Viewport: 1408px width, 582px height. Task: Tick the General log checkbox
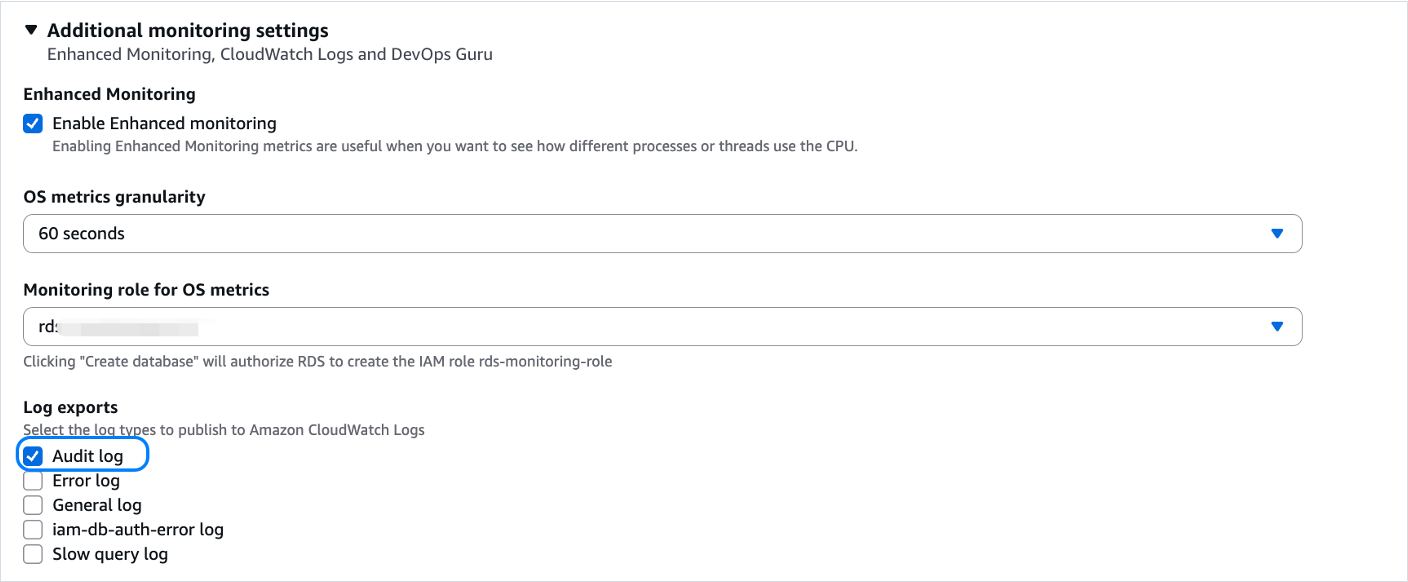[33, 505]
